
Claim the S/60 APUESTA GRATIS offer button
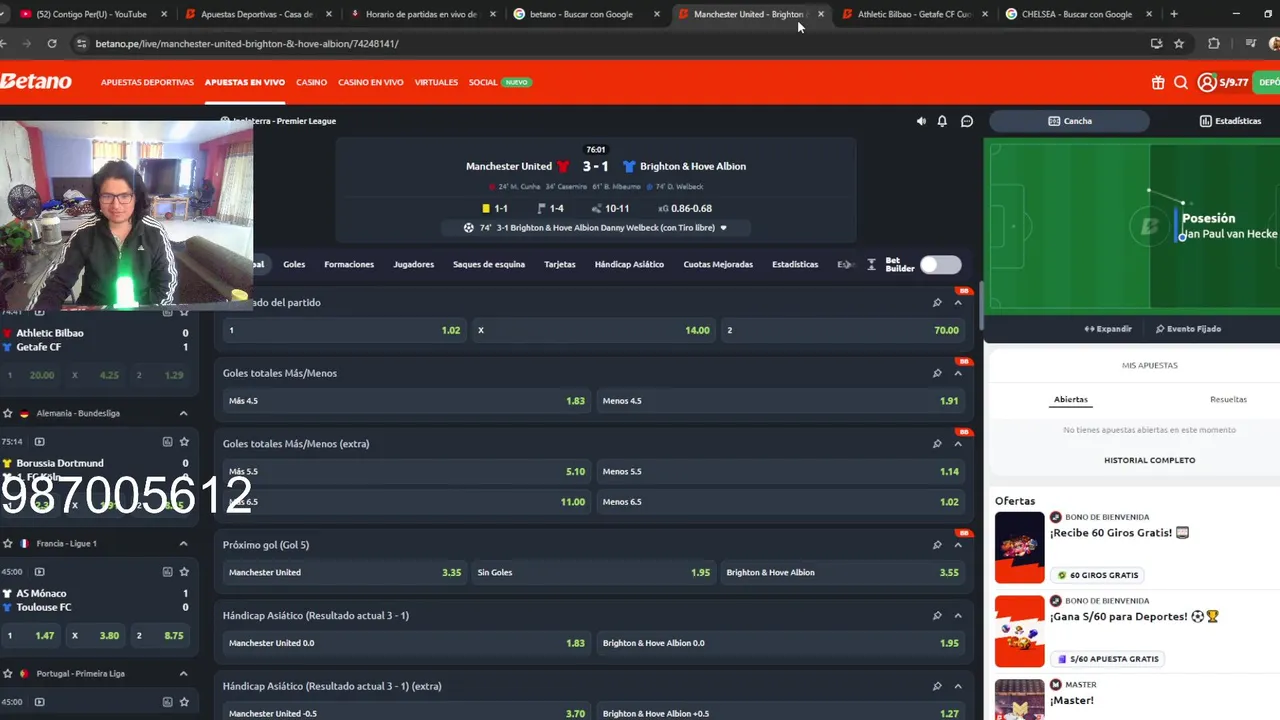click(1108, 659)
